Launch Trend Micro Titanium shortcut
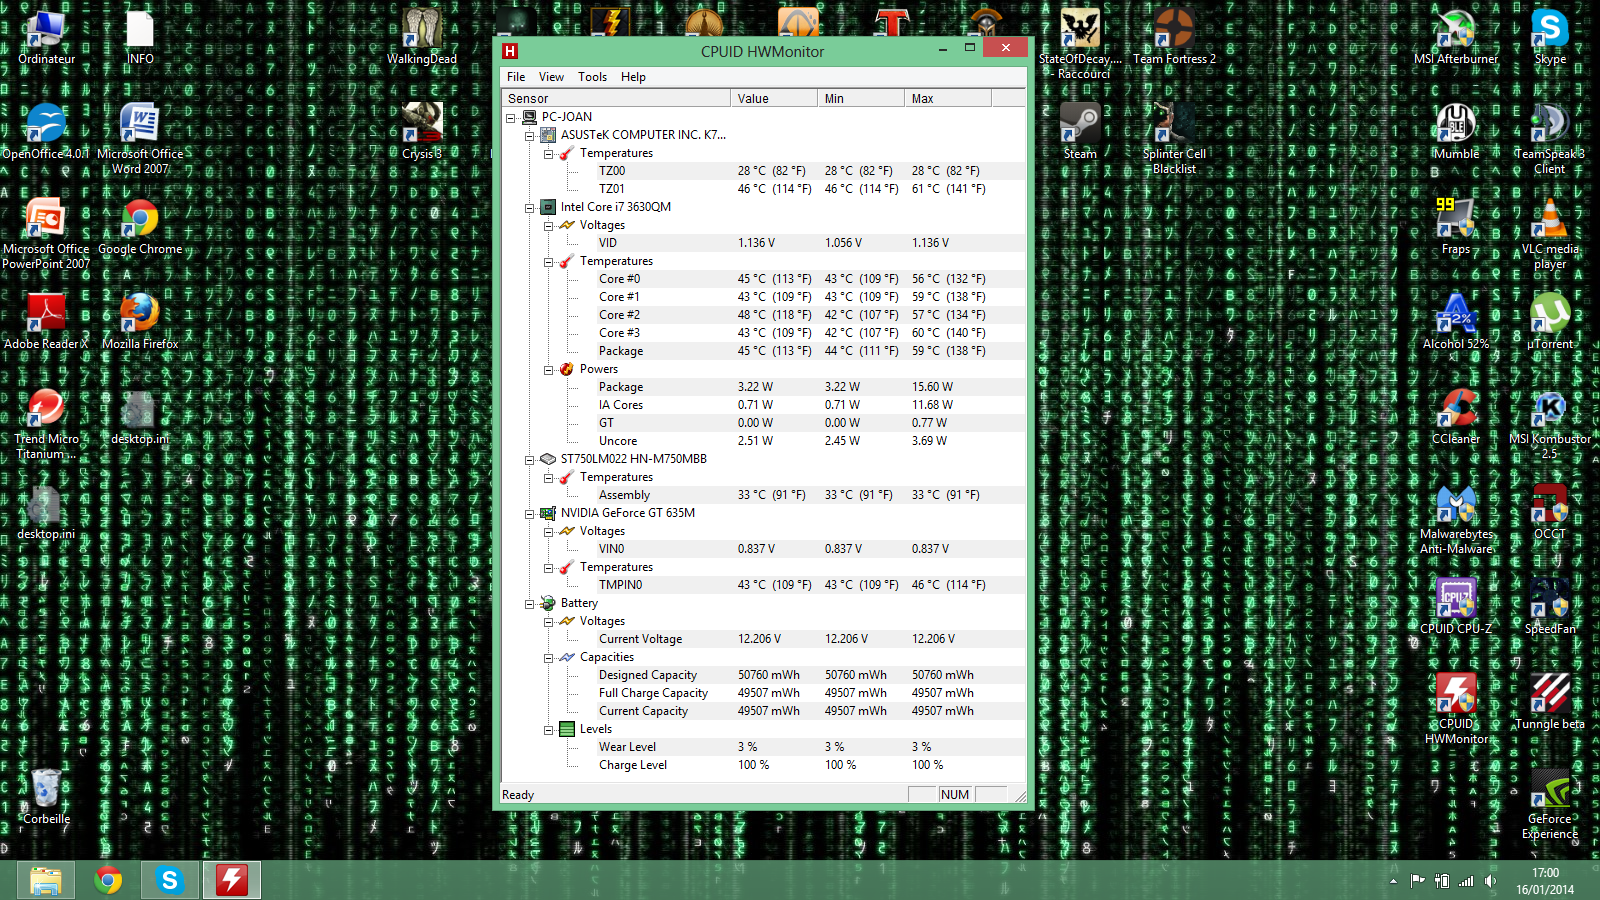Image resolution: width=1600 pixels, height=900 pixels. click(x=46, y=424)
